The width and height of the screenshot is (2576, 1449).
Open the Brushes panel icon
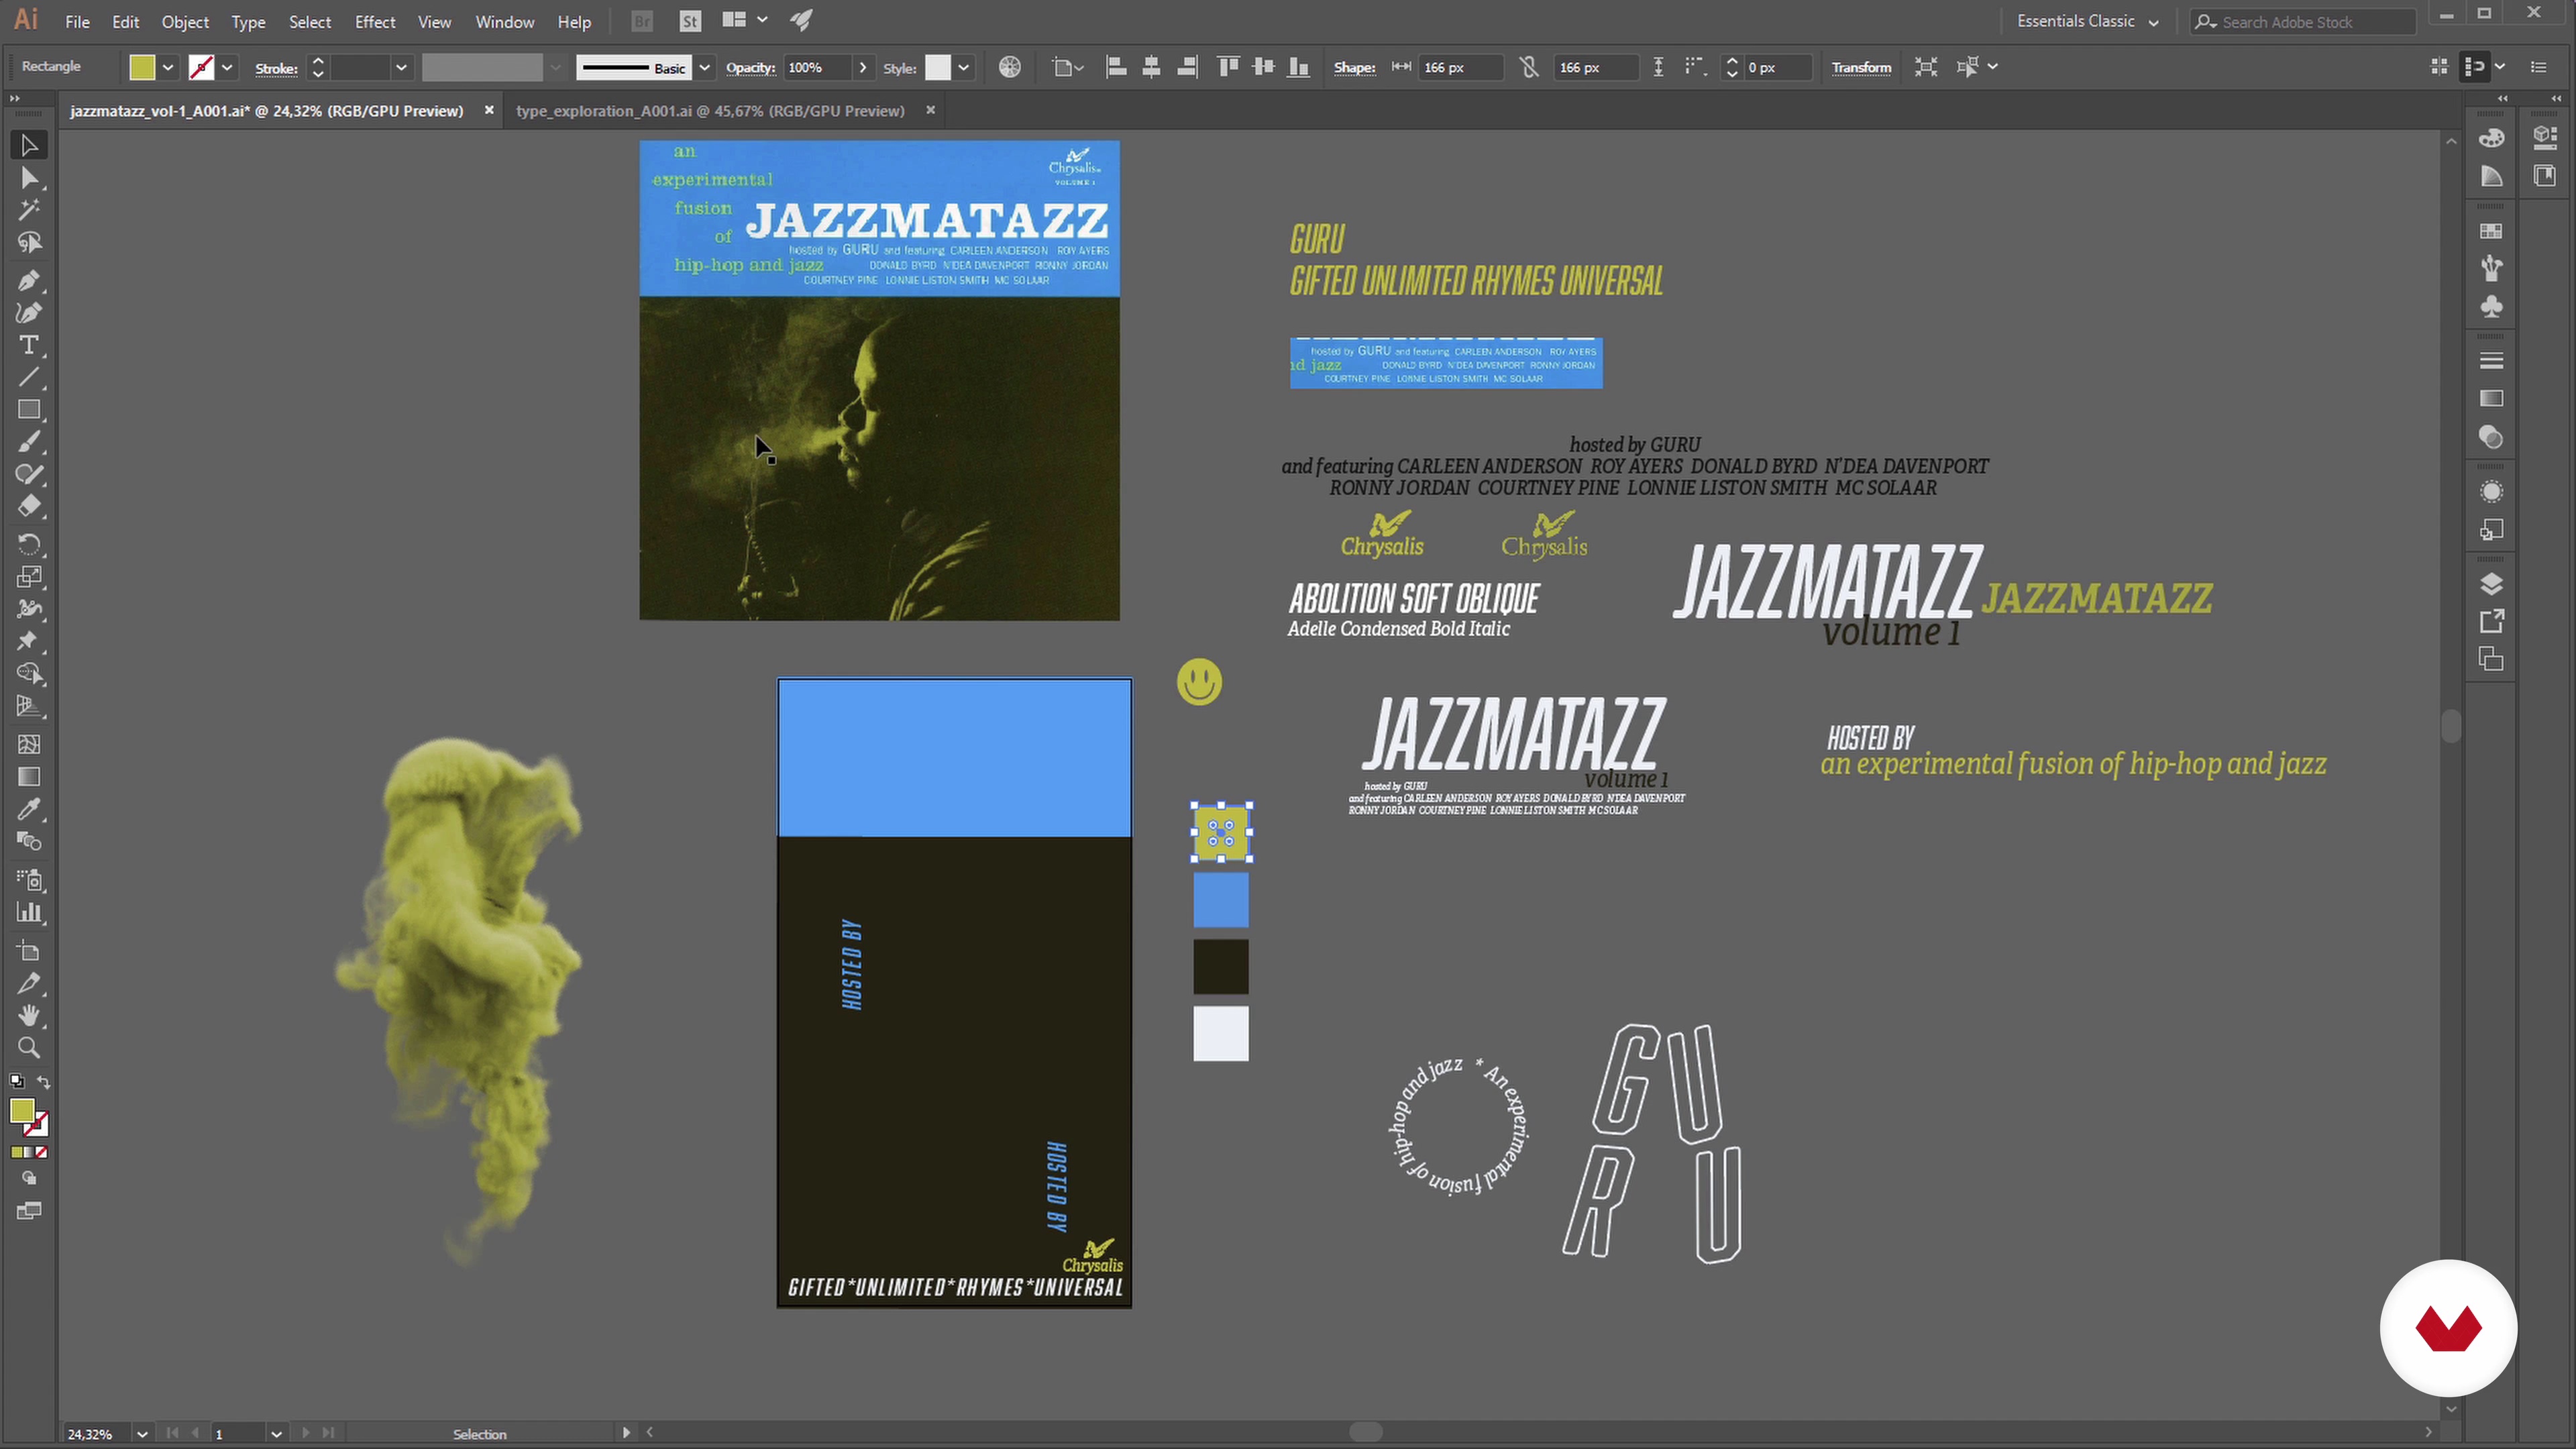pos(2491,268)
